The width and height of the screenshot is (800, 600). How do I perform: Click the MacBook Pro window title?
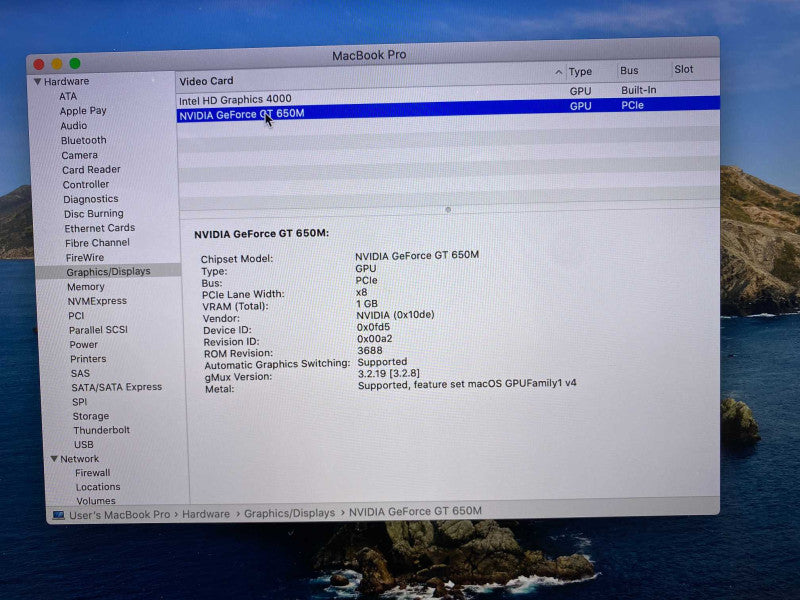click(x=369, y=55)
